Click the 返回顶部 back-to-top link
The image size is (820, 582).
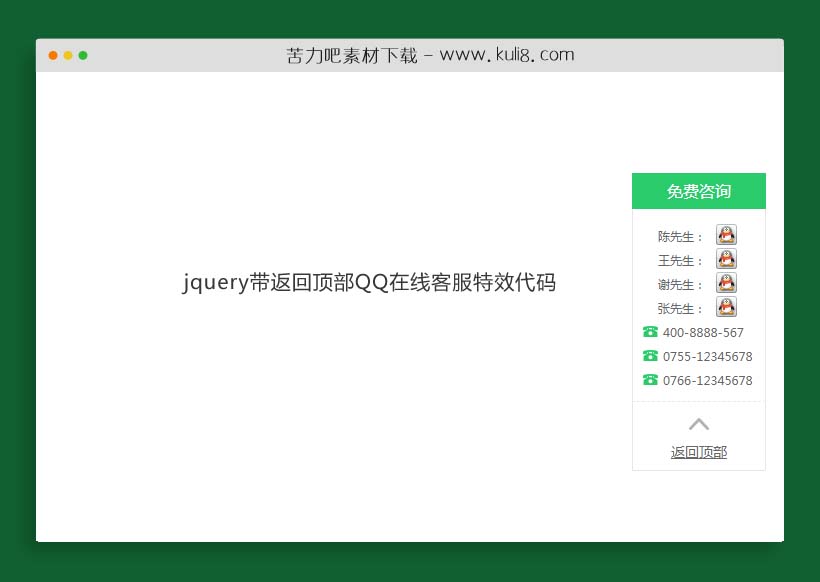point(699,452)
